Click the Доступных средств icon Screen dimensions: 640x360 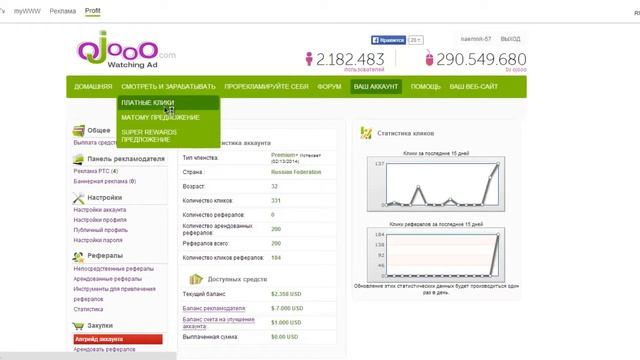[196, 279]
